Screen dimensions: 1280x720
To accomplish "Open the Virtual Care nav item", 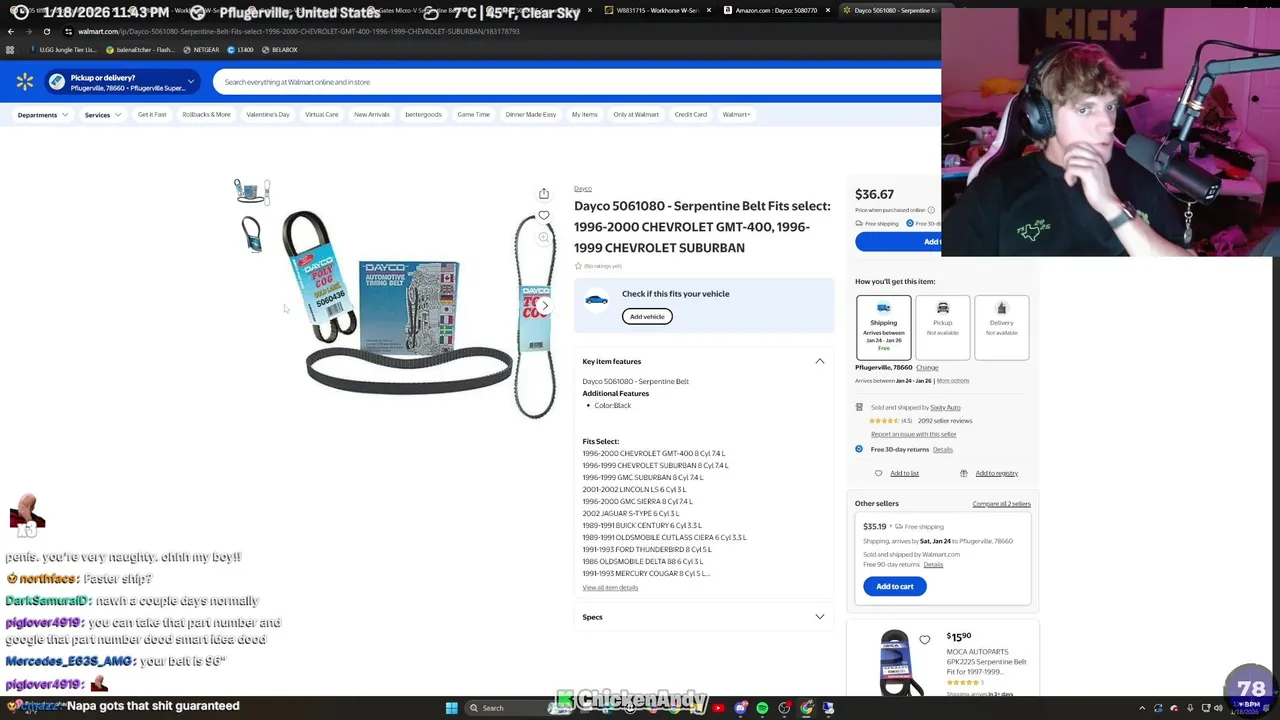I will point(322,114).
